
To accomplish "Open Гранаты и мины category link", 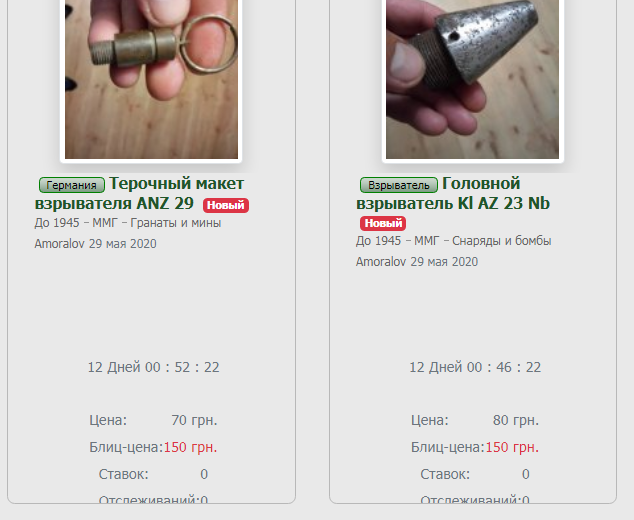I will [183, 223].
